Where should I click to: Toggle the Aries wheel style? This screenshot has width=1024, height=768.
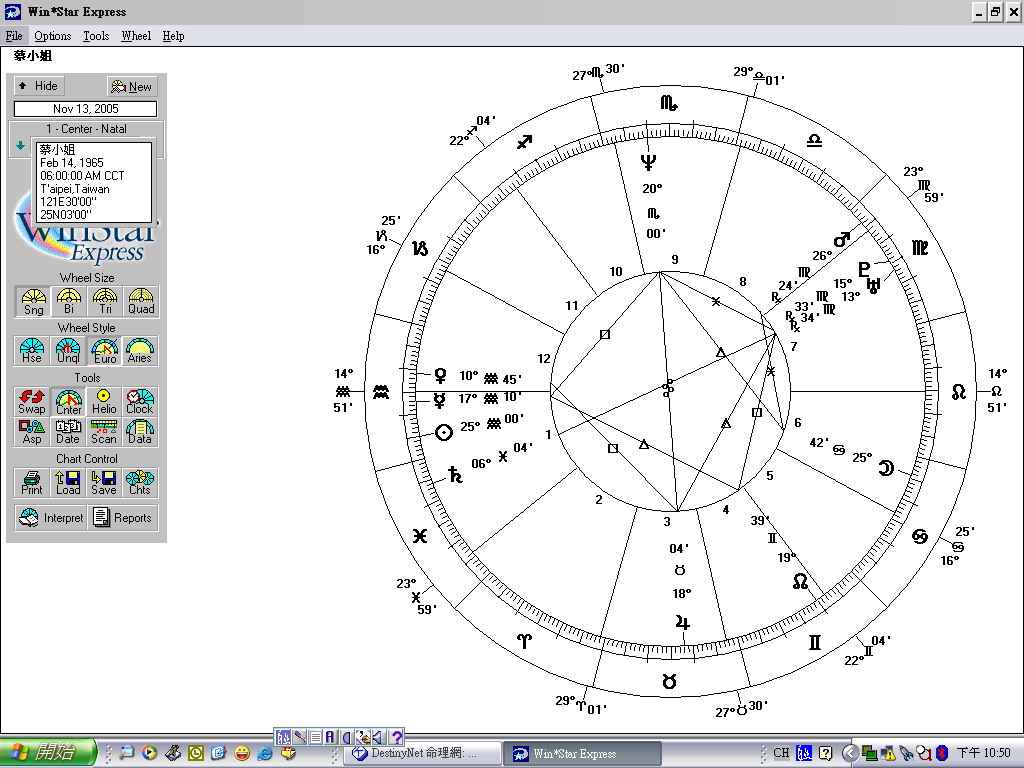coord(140,351)
